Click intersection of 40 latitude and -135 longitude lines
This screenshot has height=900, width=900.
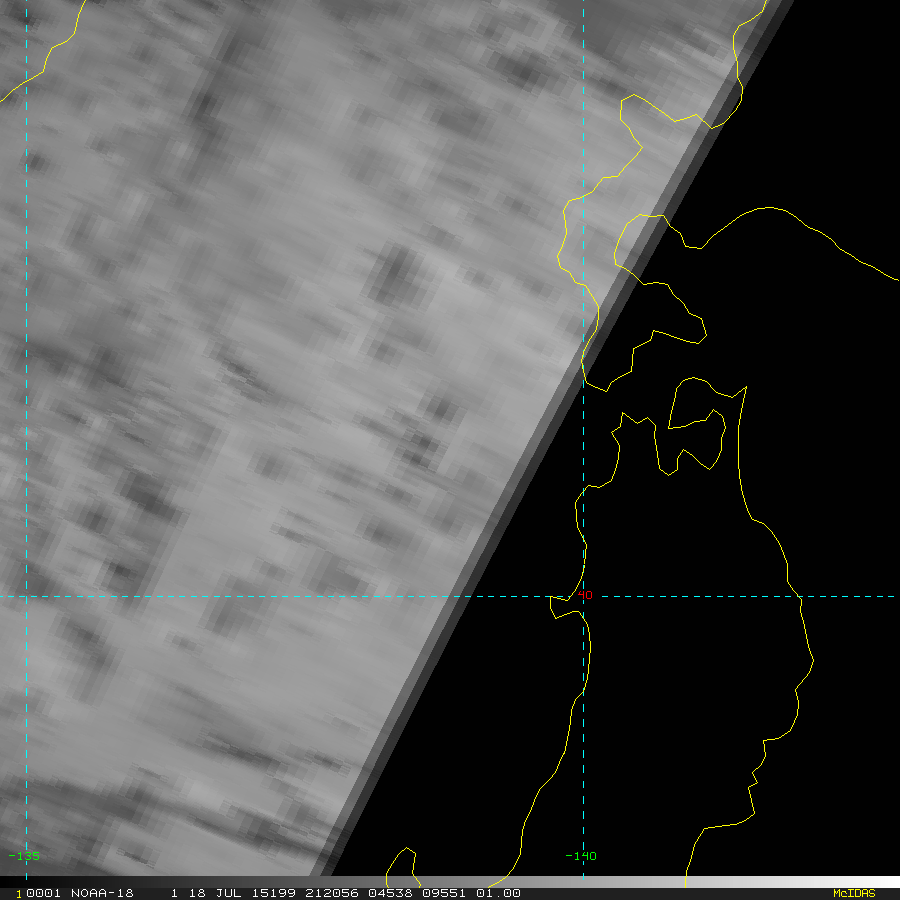[26, 597]
